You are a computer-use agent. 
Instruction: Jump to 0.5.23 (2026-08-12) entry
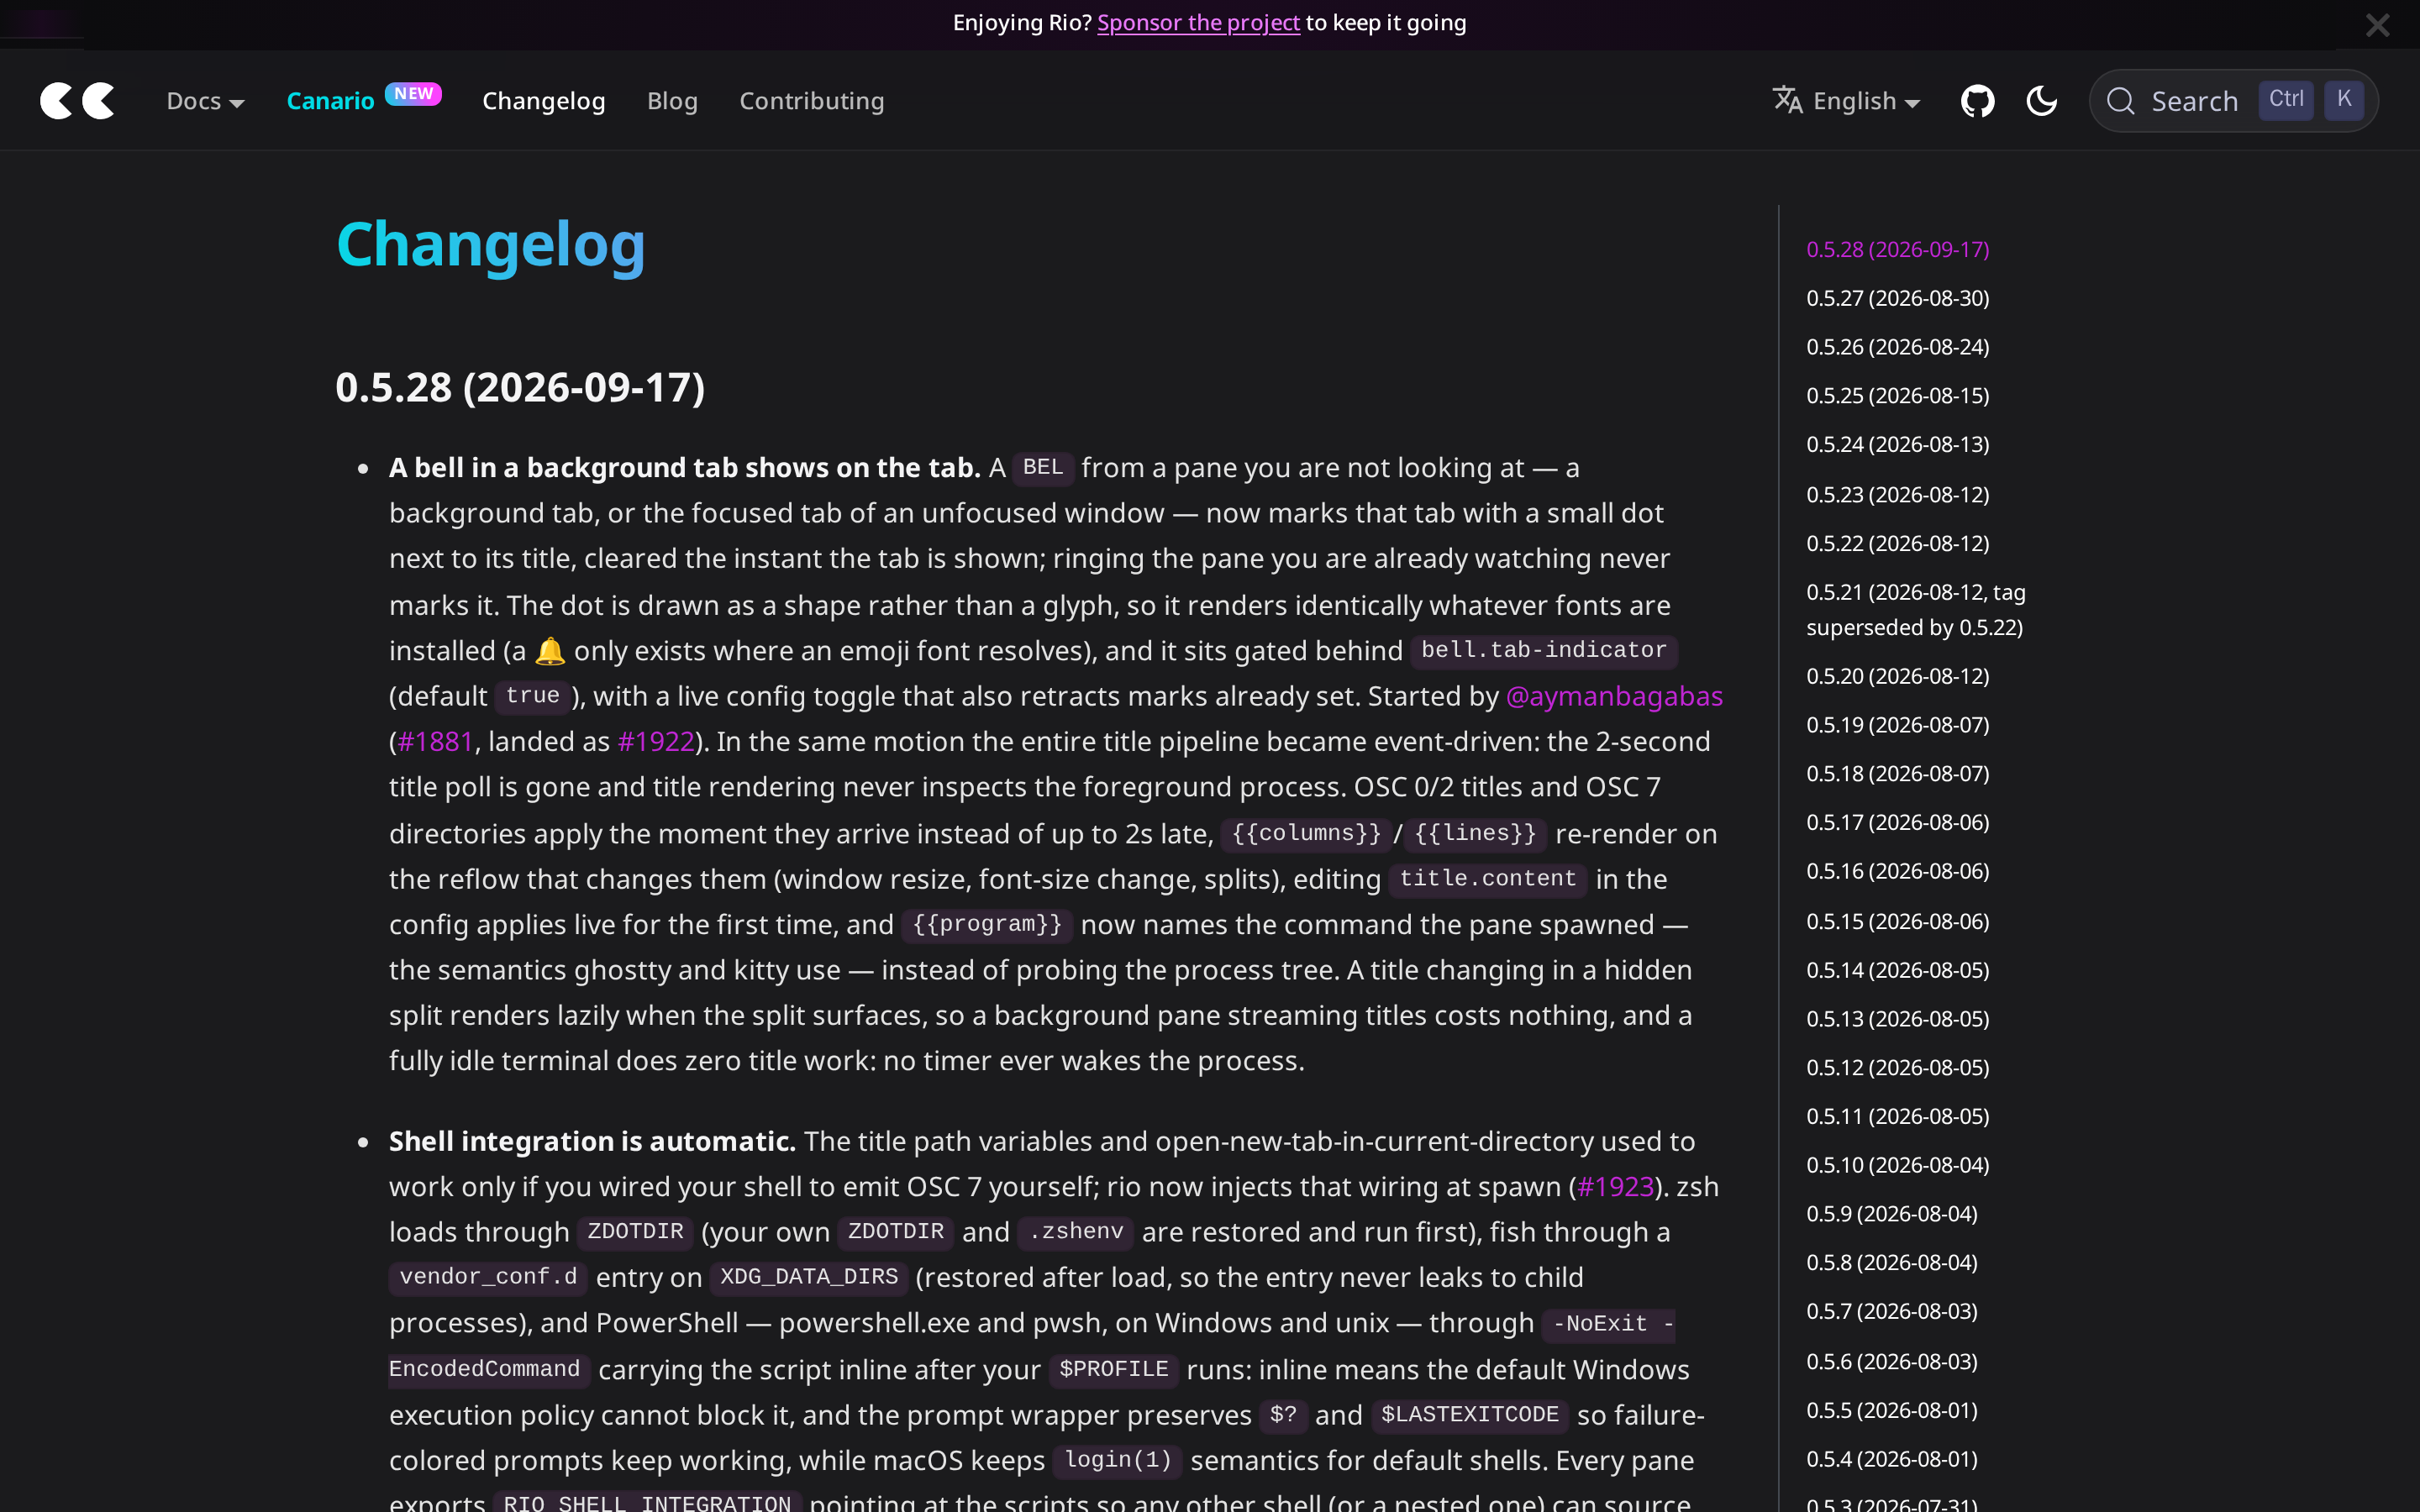pos(1897,495)
